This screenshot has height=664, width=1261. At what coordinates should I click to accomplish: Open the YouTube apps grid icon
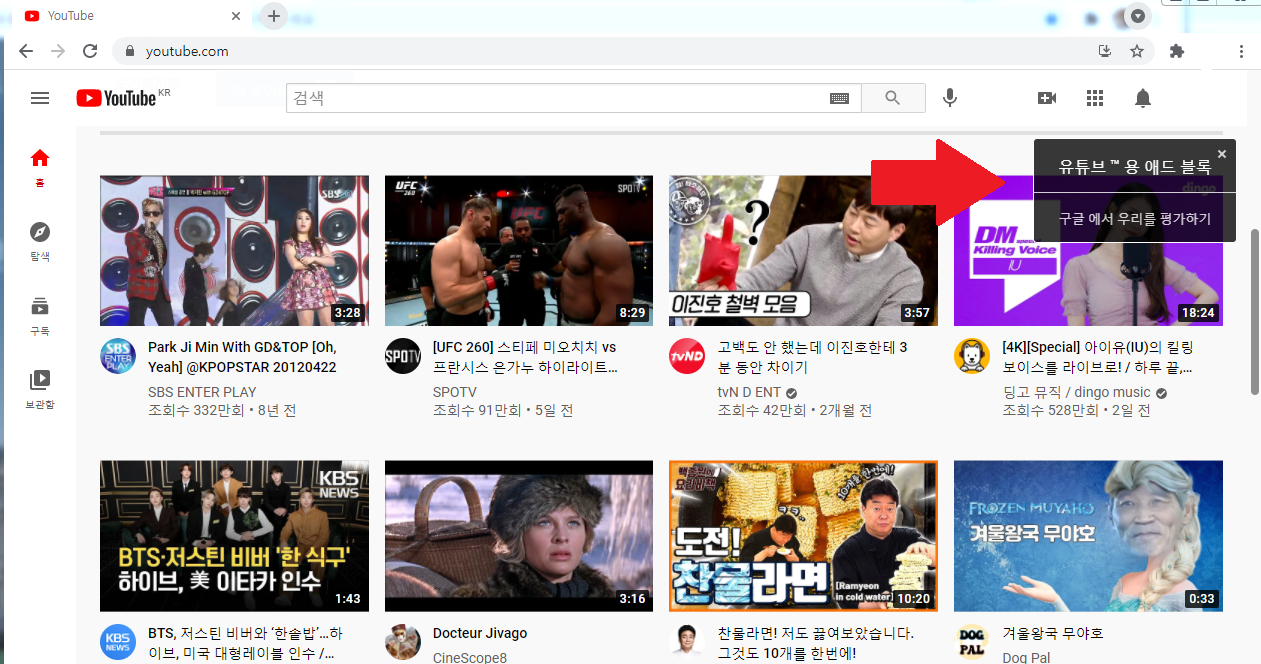(x=1095, y=98)
